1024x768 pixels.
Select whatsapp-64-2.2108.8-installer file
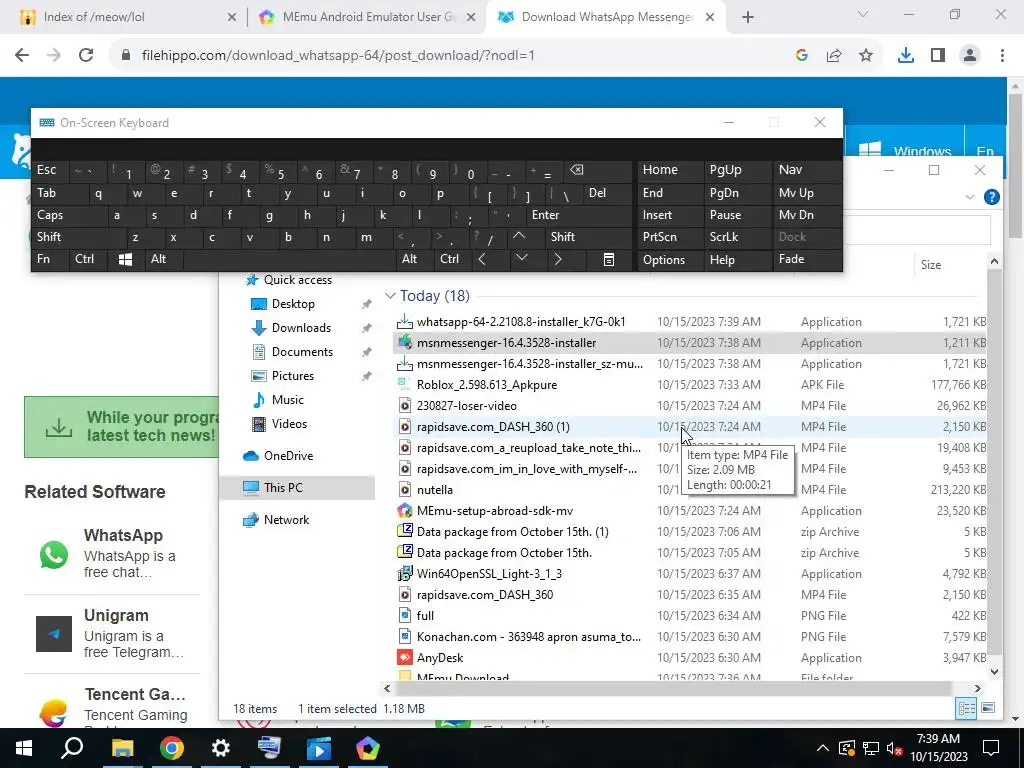tap(520, 322)
